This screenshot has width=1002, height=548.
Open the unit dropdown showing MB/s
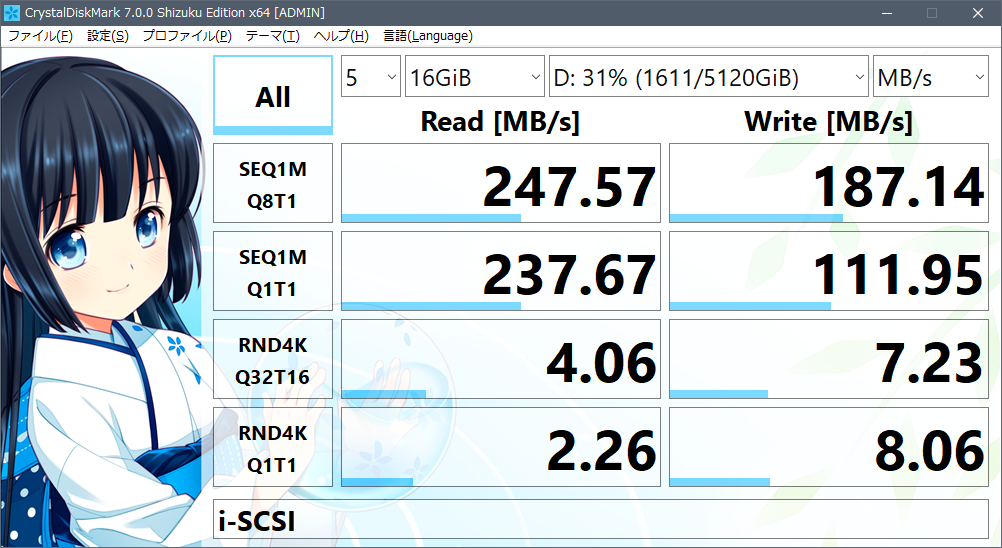930,77
